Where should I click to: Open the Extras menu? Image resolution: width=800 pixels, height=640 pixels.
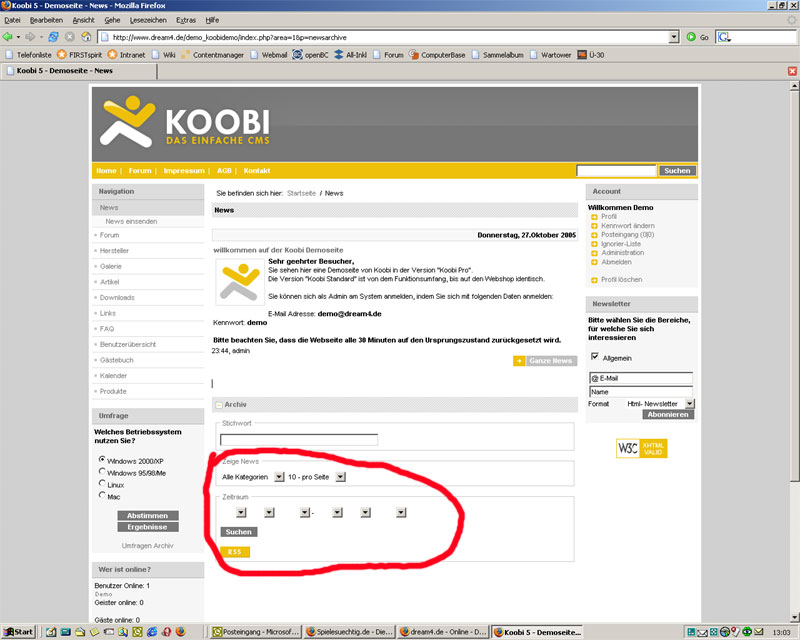click(186, 20)
